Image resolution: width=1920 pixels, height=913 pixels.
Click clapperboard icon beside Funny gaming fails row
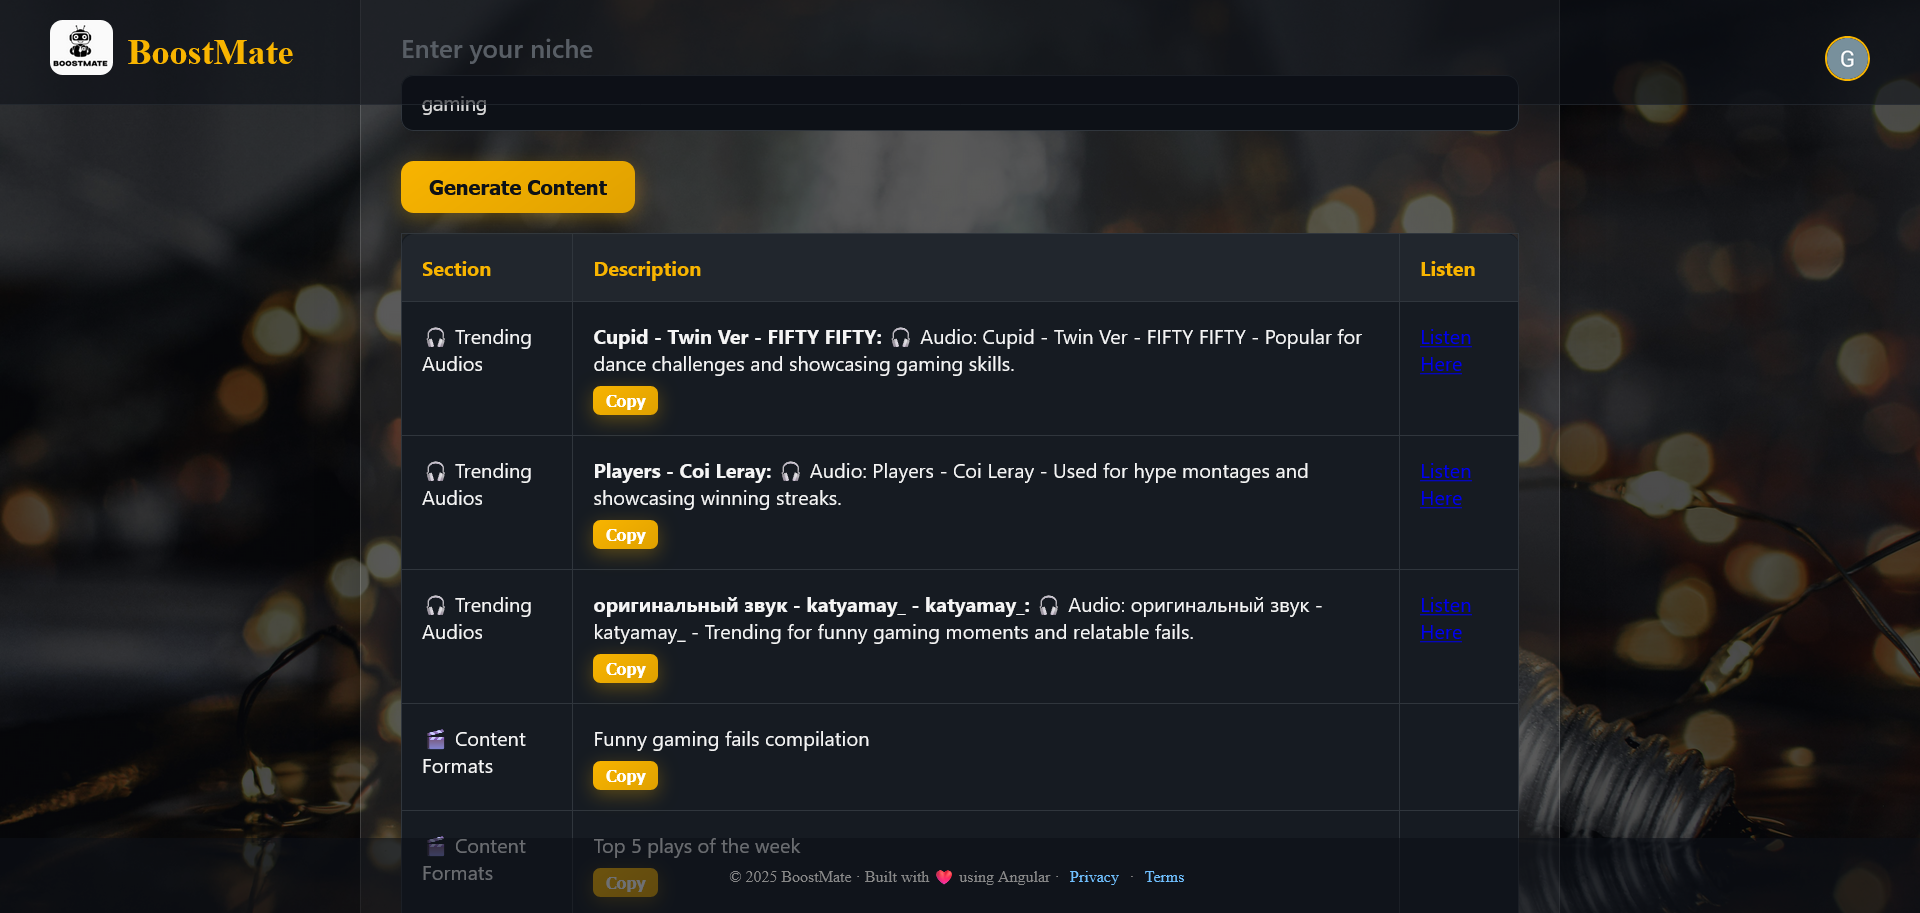[436, 740]
